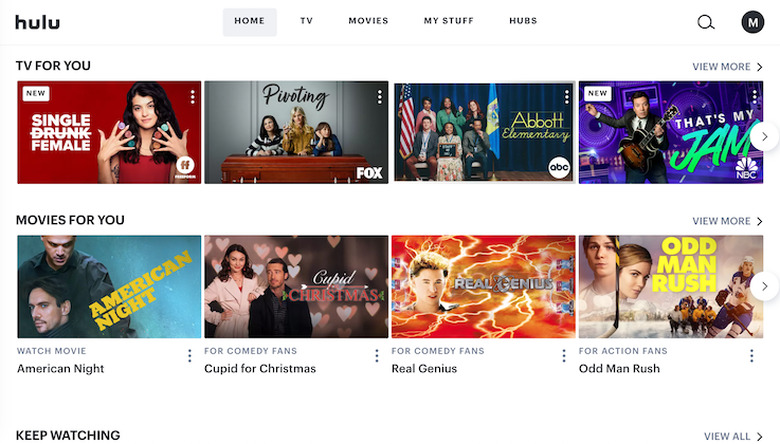Switch to the TV tab
The width and height of the screenshot is (780, 444).
coord(306,21)
